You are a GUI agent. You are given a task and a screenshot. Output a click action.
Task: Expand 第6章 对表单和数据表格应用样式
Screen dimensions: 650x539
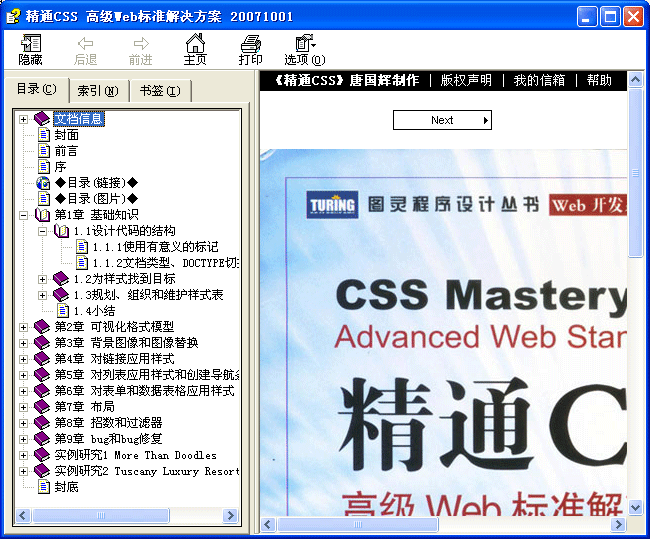[x=24, y=391]
